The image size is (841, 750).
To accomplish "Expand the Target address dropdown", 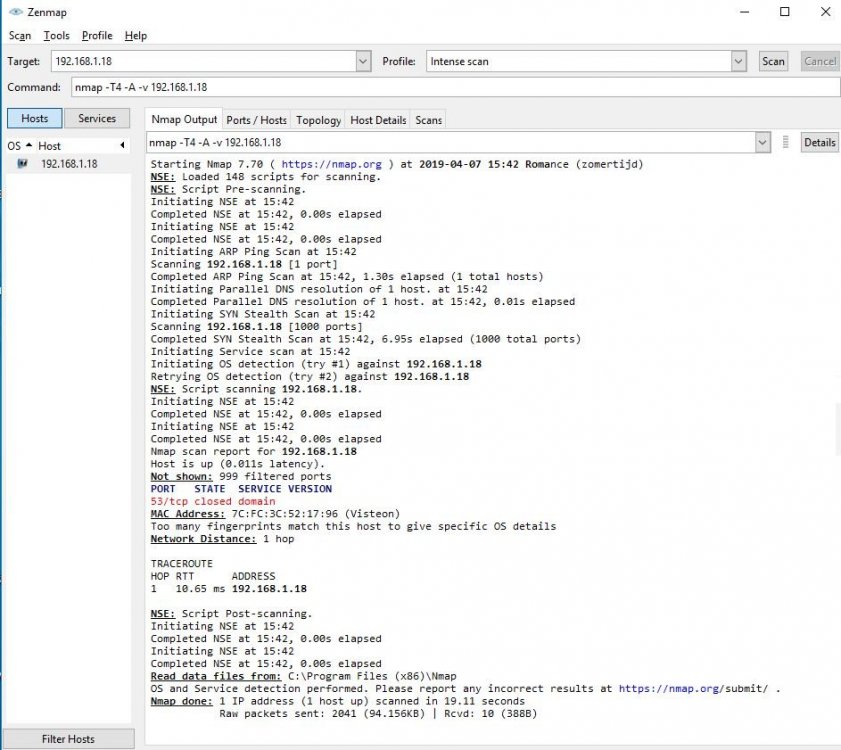I will point(363,61).
